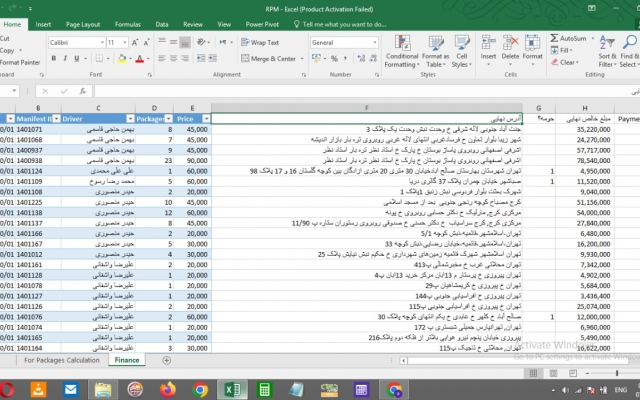Image resolution: width=640 pixels, height=400 pixels.
Task: Toggle Italic formatting
Action: [65, 59]
